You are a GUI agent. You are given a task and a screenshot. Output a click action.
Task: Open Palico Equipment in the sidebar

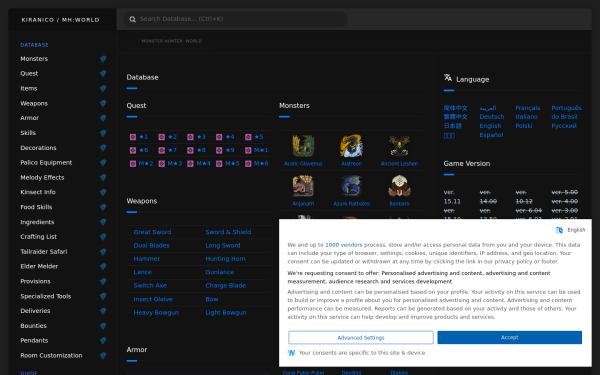pos(46,163)
